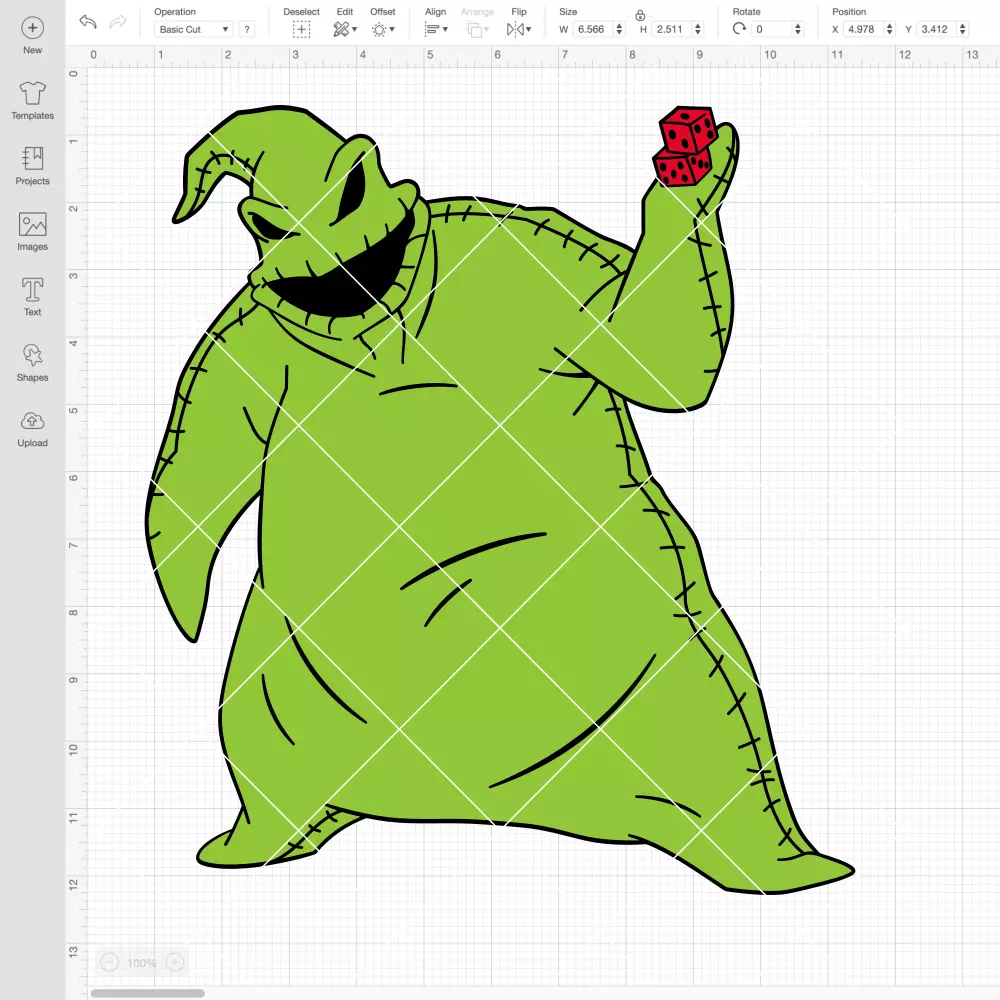Open the Images library icon
This screenshot has height=1000, width=1000.
(33, 224)
